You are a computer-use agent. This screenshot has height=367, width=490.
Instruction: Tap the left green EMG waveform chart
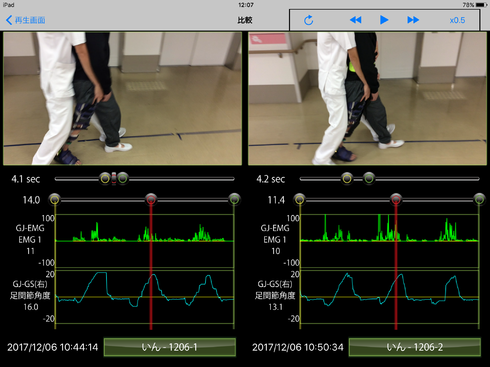tap(144, 241)
